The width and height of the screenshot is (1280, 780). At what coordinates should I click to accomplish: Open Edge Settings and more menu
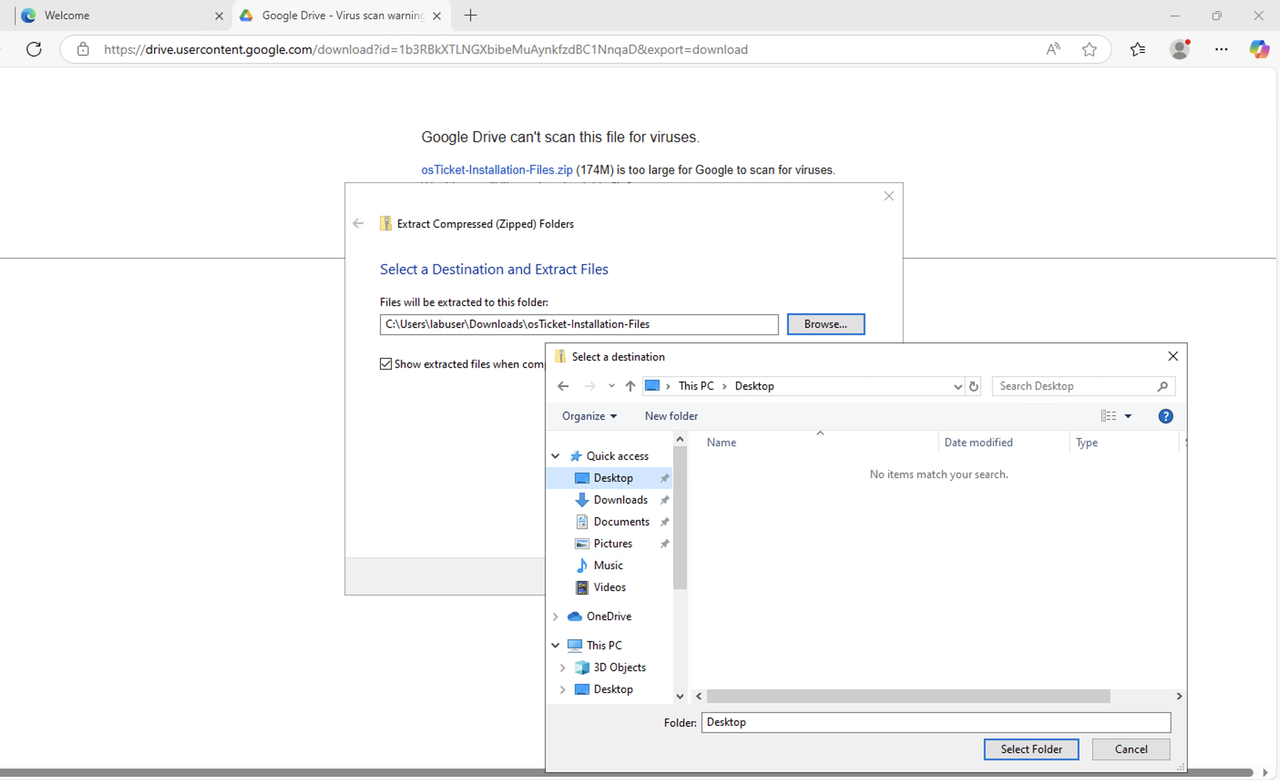[x=1221, y=49]
